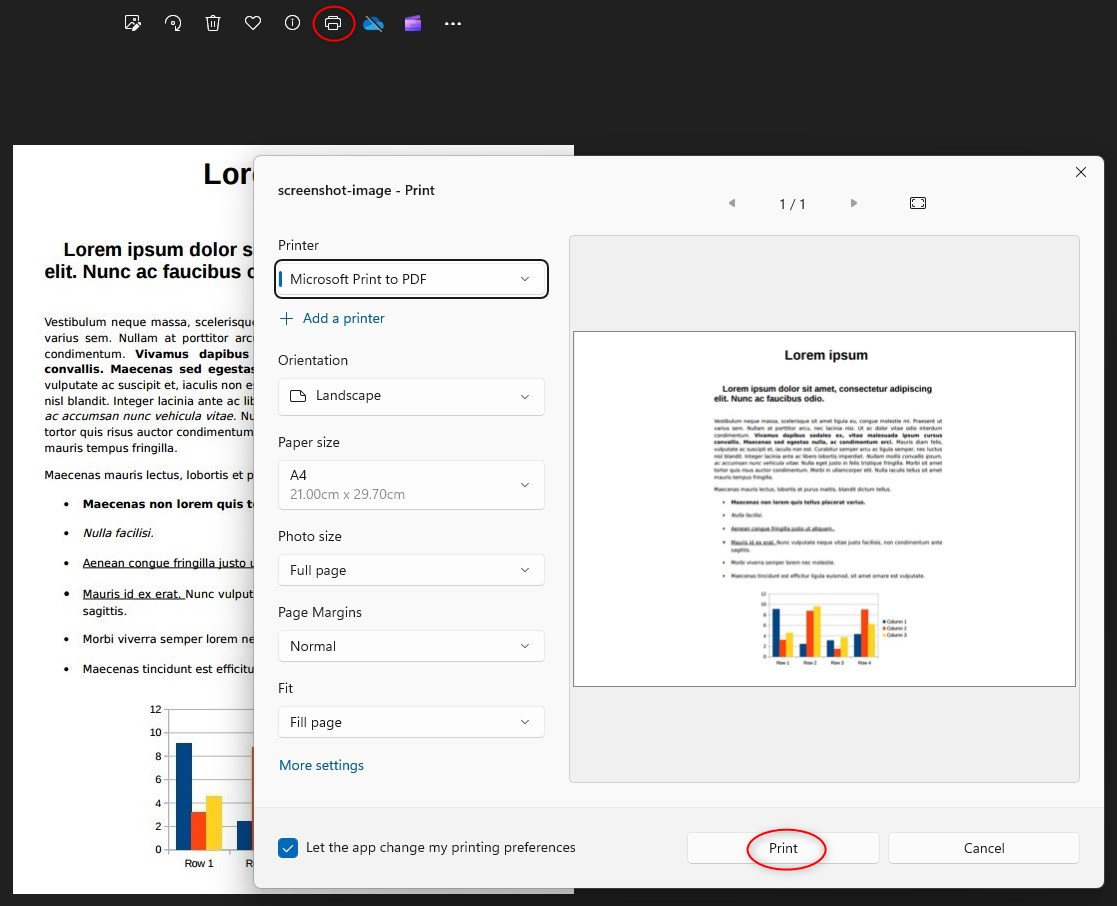Viewport: 1117px width, 906px height.
Task: Click the OneDrive cloud icon
Action: 373,23
